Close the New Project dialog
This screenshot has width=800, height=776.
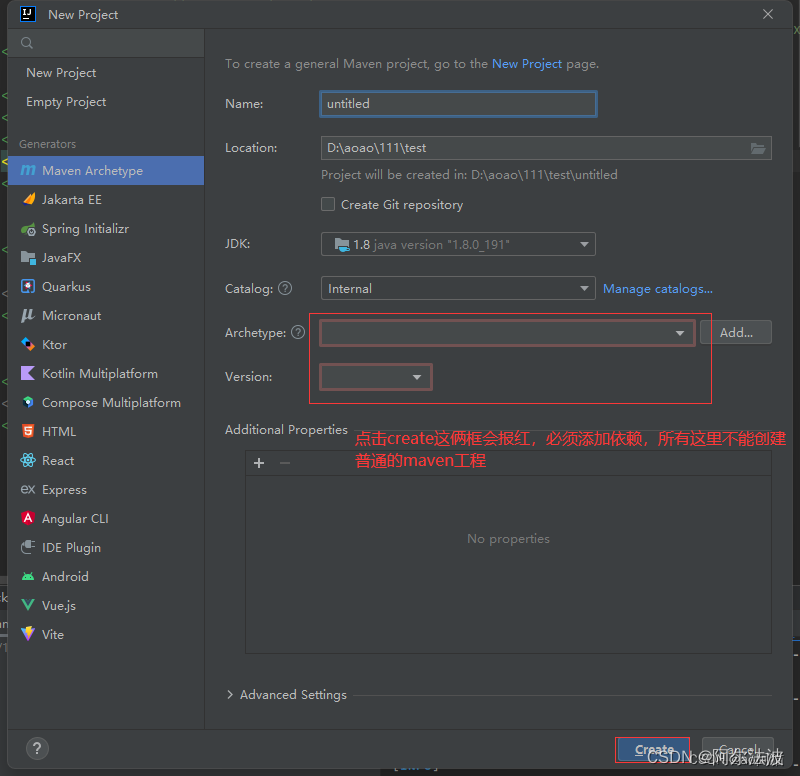click(x=768, y=14)
